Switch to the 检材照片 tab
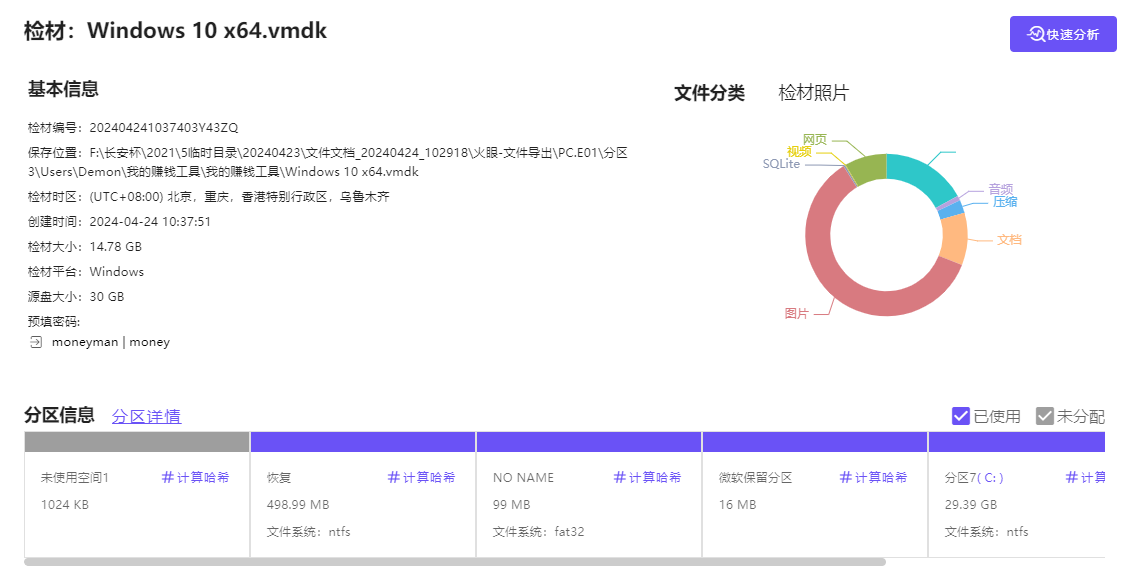Image resolution: width=1133 pixels, height=579 pixels. click(813, 93)
